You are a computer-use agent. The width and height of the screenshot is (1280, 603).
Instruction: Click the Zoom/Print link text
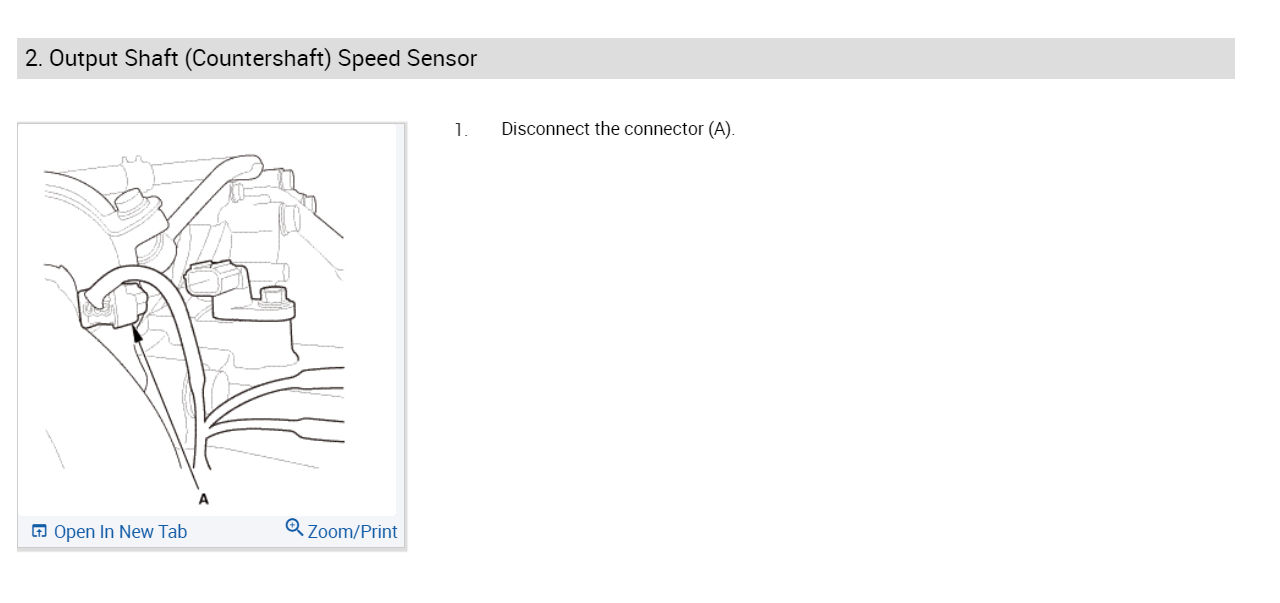[x=352, y=532]
